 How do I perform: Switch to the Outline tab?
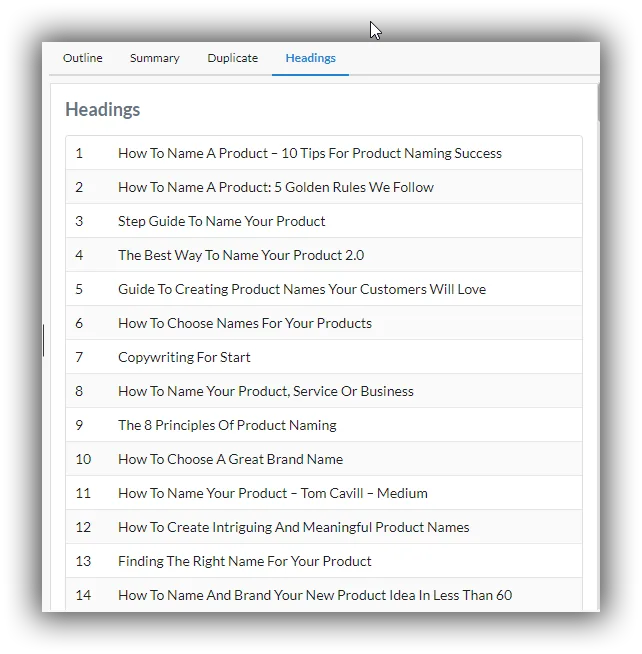tap(83, 58)
